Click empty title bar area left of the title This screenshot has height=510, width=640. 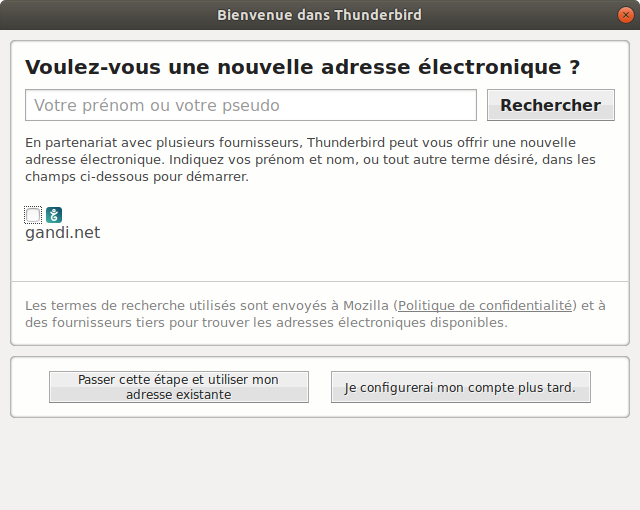(100, 14)
